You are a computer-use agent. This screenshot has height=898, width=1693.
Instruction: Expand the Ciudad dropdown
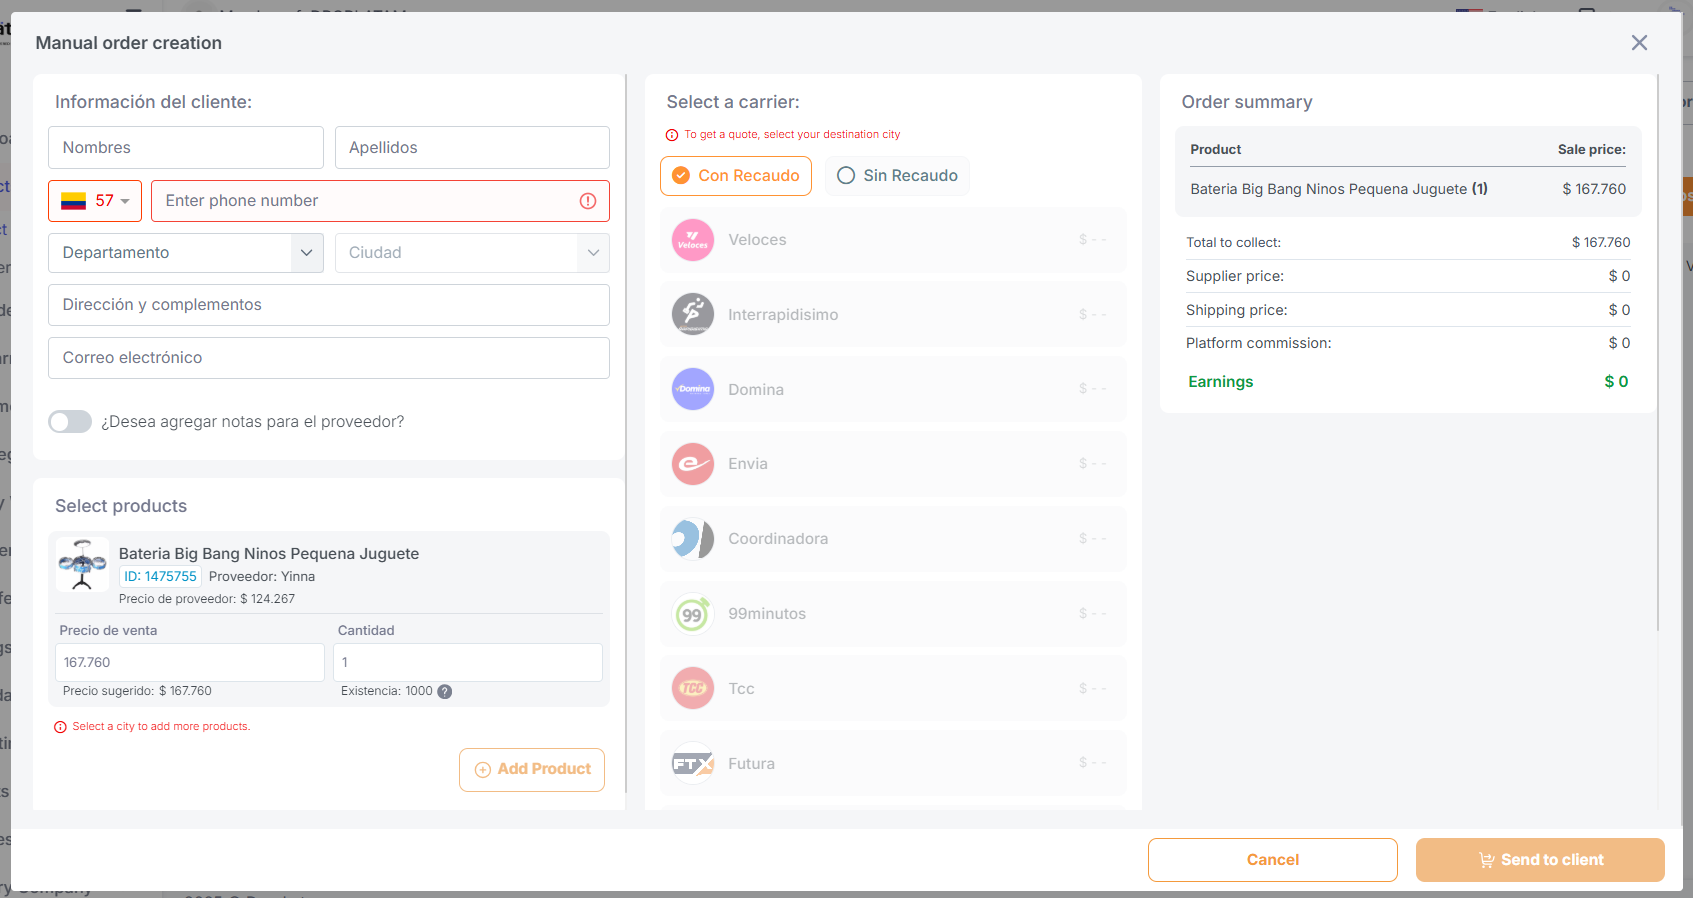pos(471,253)
